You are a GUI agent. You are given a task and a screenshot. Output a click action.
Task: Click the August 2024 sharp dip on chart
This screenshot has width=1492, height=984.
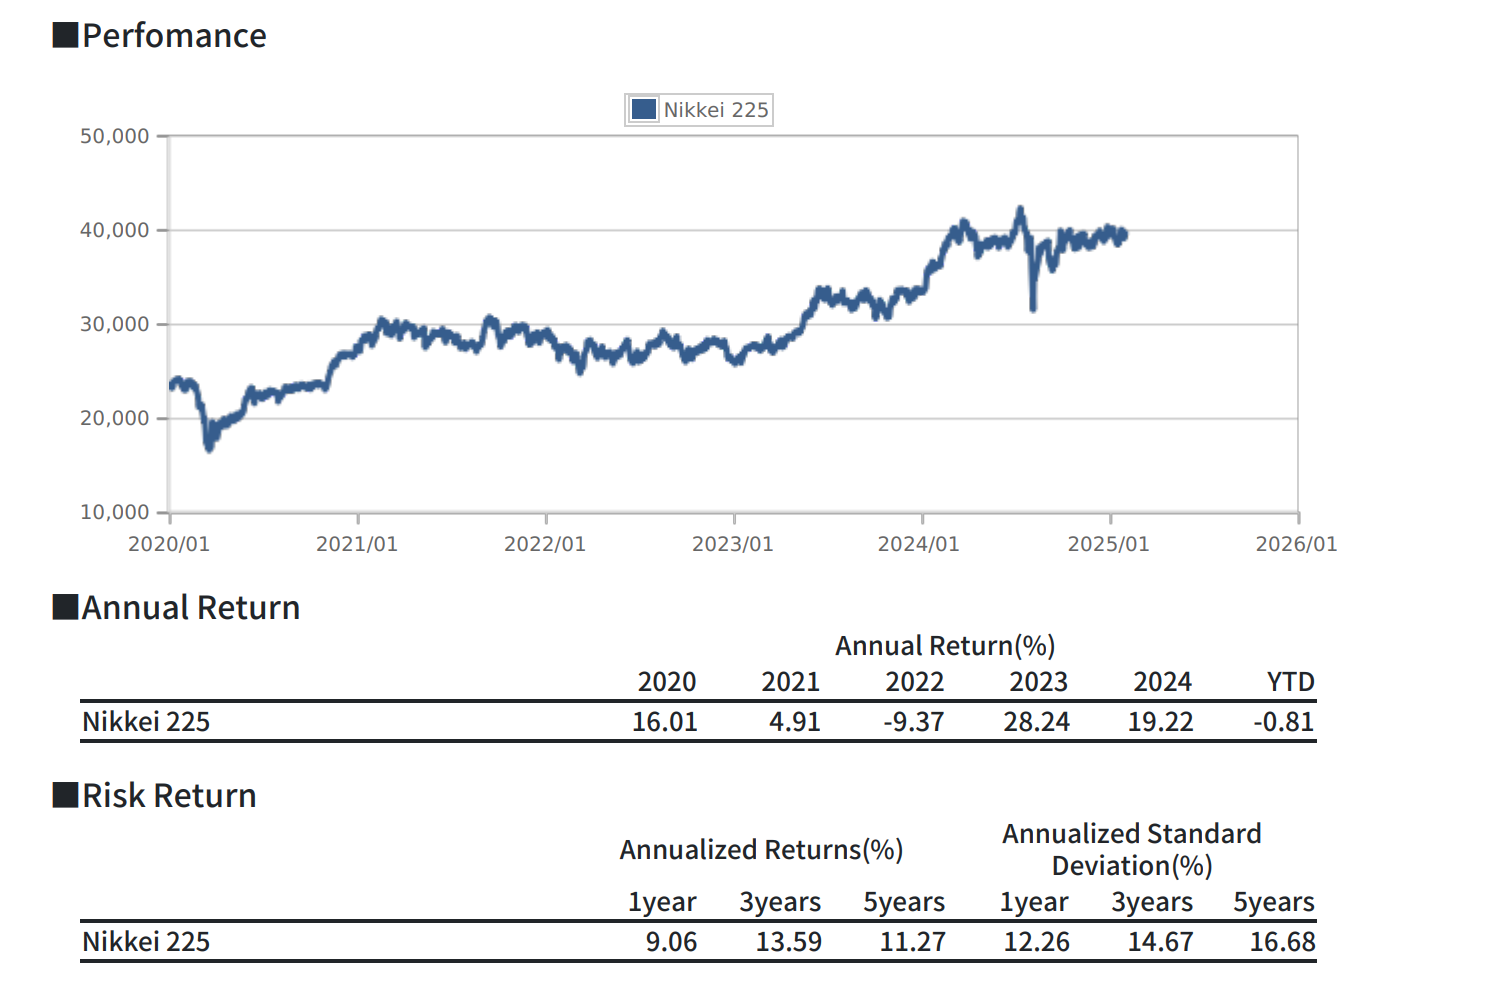1033,307
